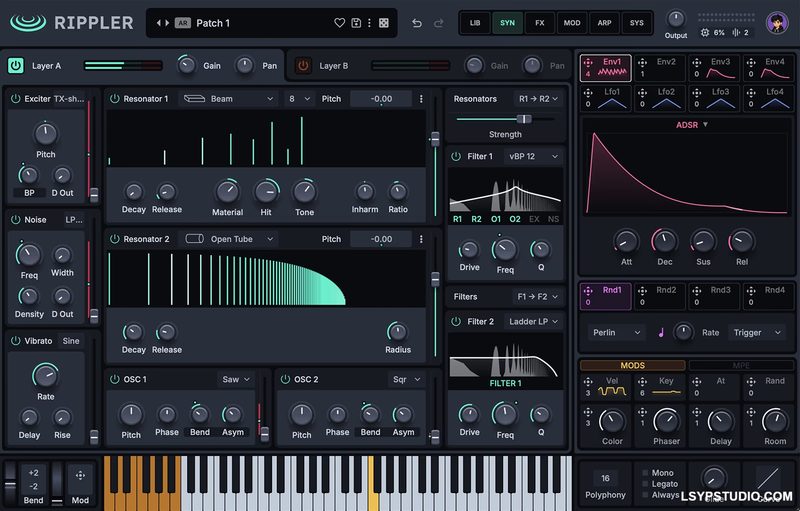
Task: Switch to the LIB tab
Action: 475,23
